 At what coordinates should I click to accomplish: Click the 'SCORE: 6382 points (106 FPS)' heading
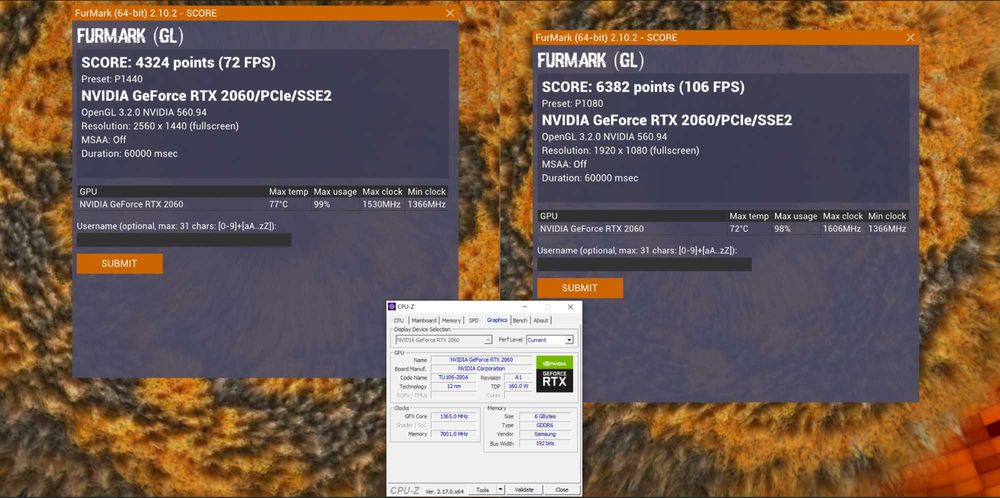click(643, 87)
